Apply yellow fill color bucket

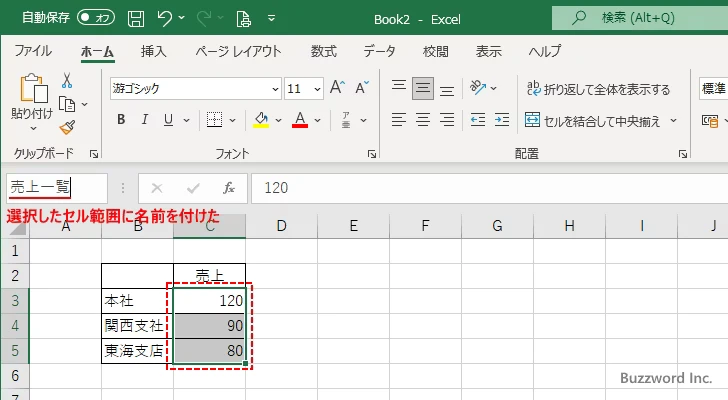261,120
